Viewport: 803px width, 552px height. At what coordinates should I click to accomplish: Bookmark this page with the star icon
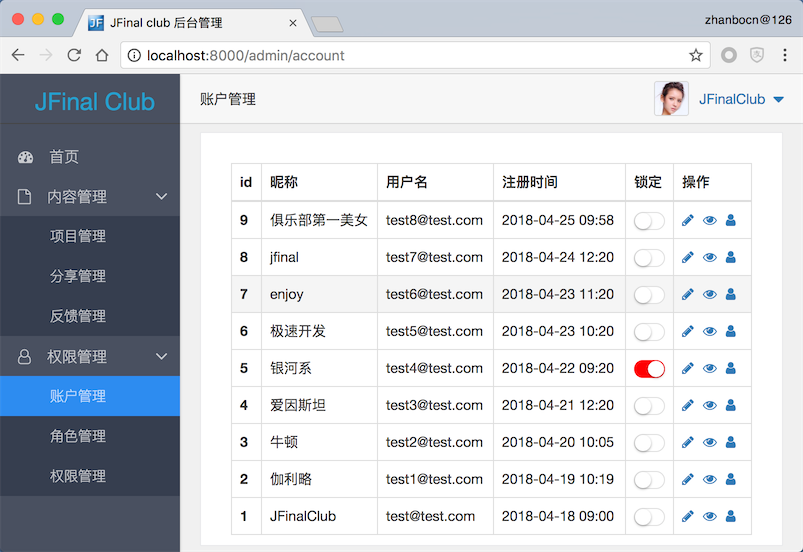[695, 55]
